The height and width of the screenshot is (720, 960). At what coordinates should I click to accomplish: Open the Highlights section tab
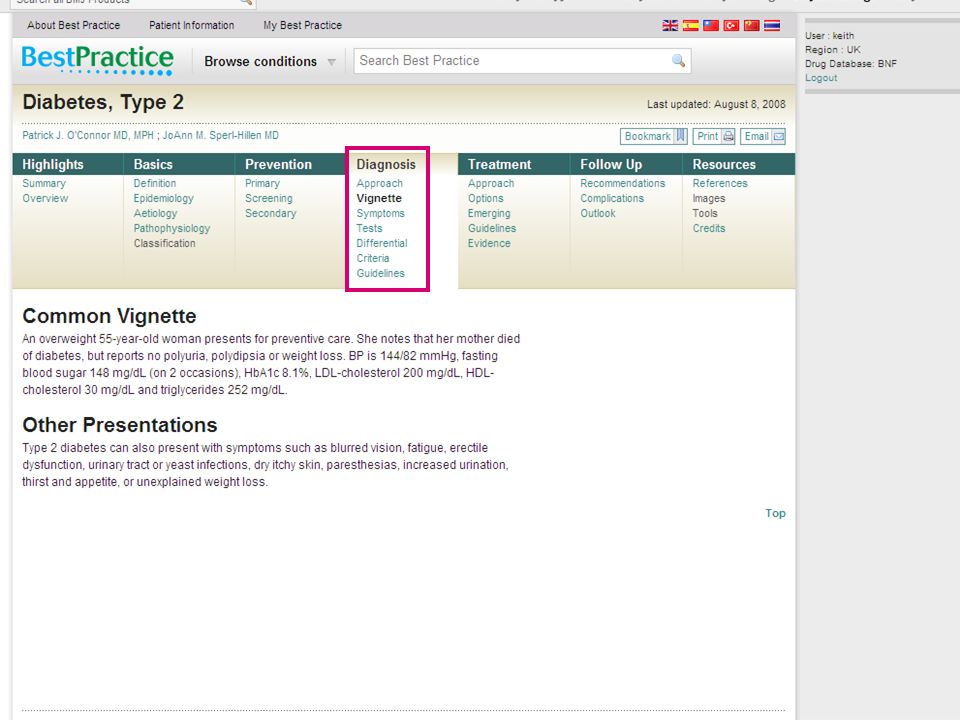pyautogui.click(x=53, y=164)
